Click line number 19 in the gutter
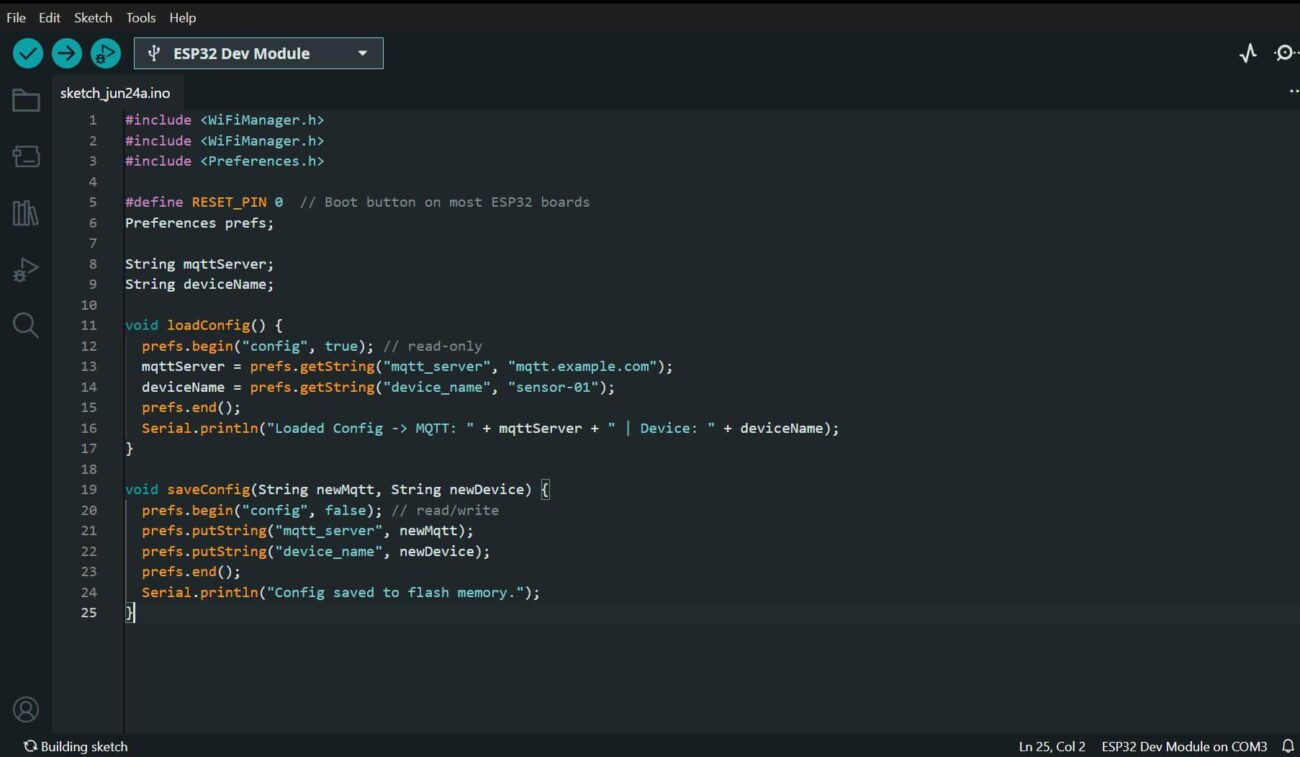 [89, 489]
